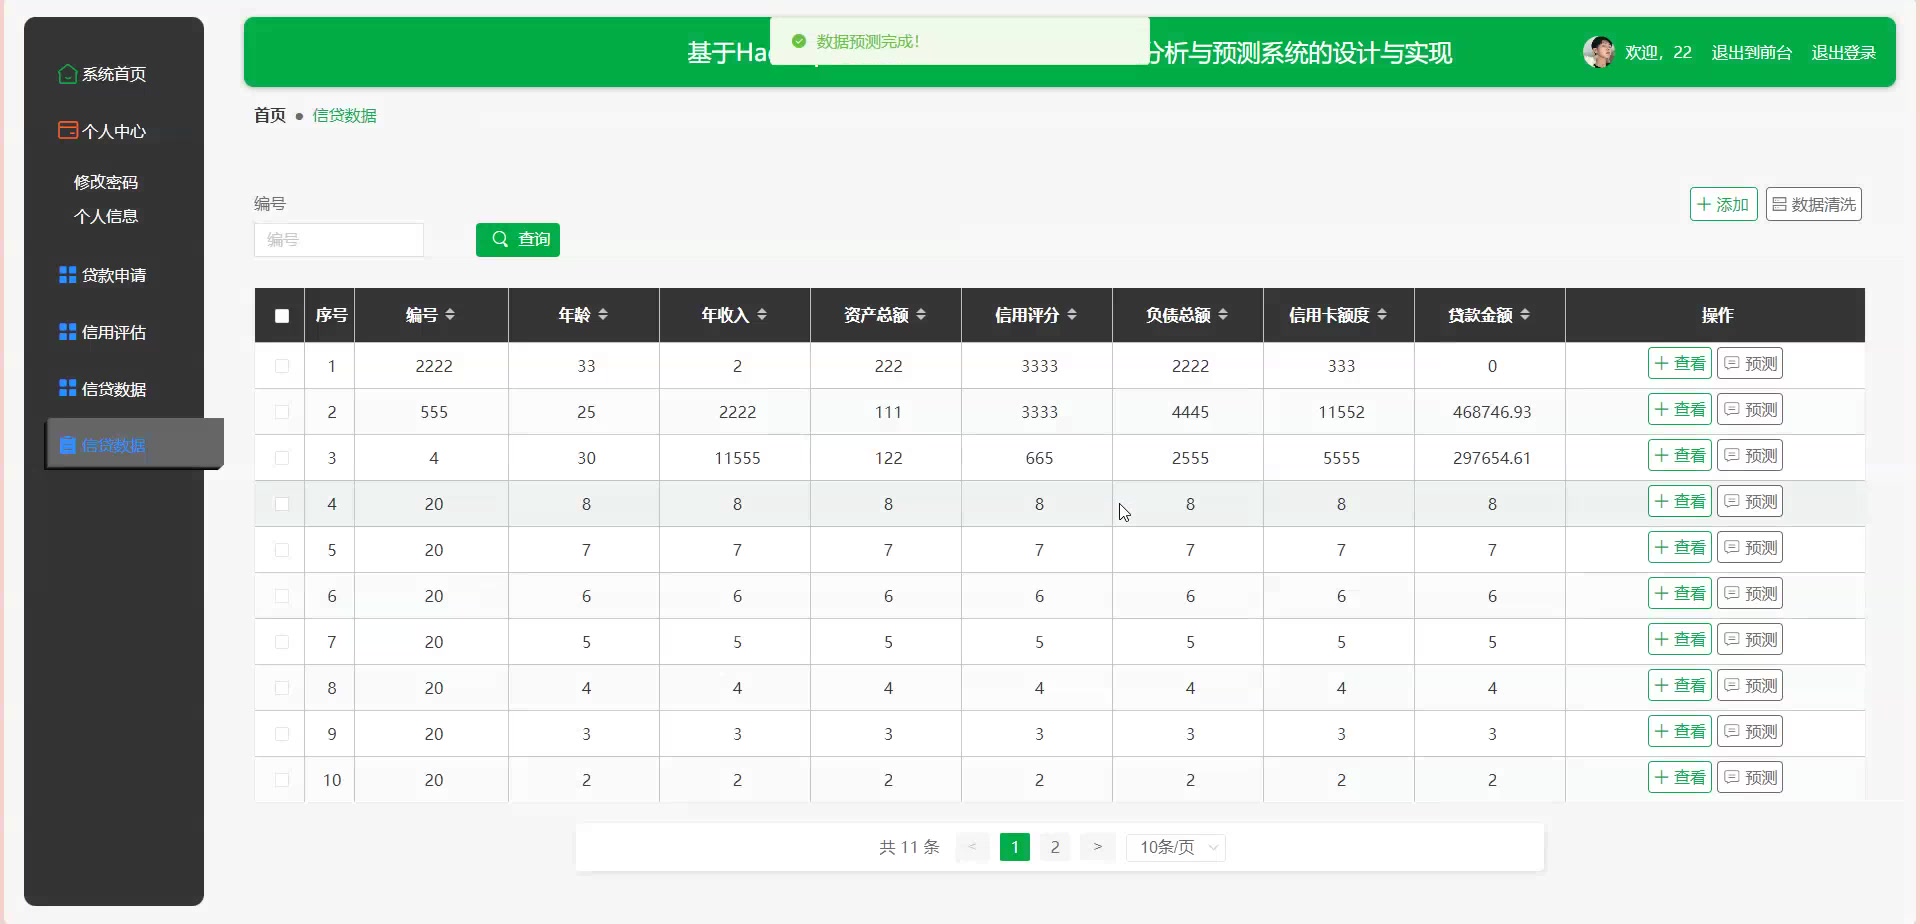Click 预测 for row 2
Screen dimensions: 1920x924
(x=1750, y=410)
